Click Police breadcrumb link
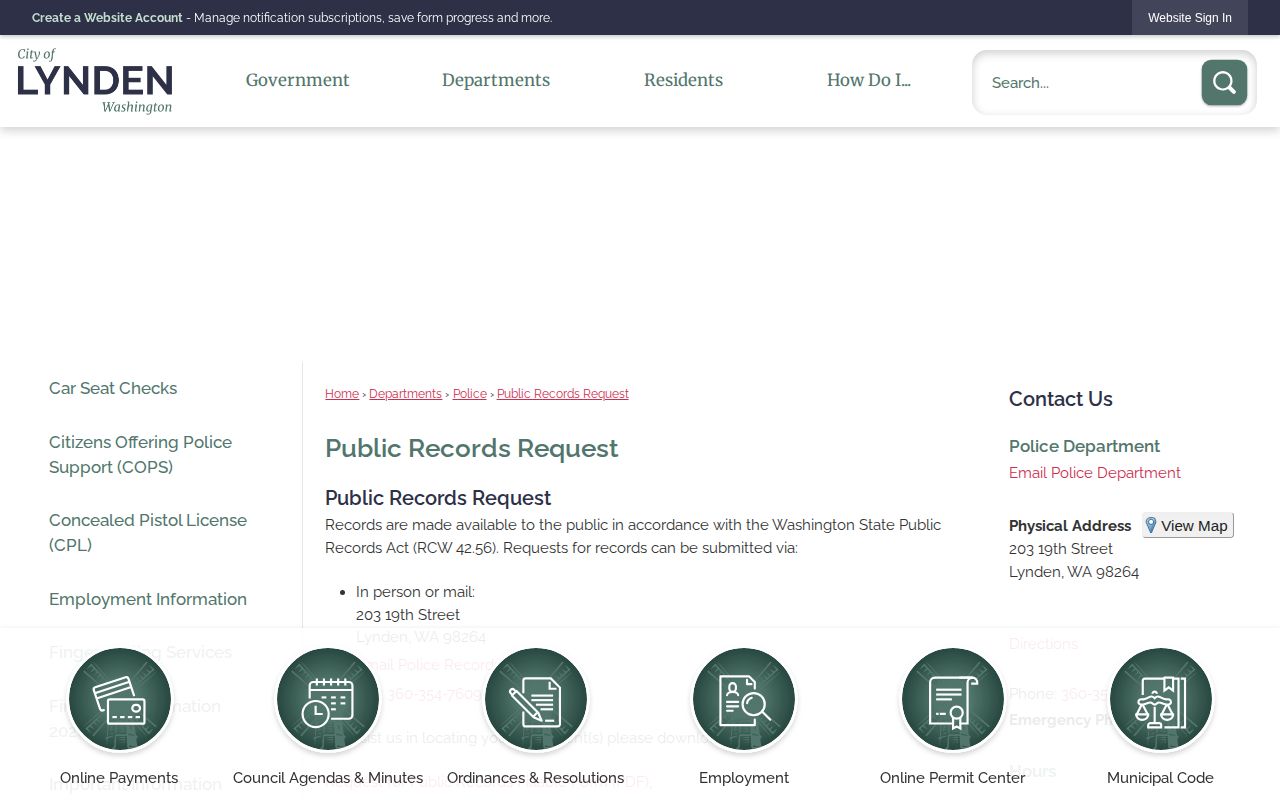1280x800 pixels. click(470, 394)
